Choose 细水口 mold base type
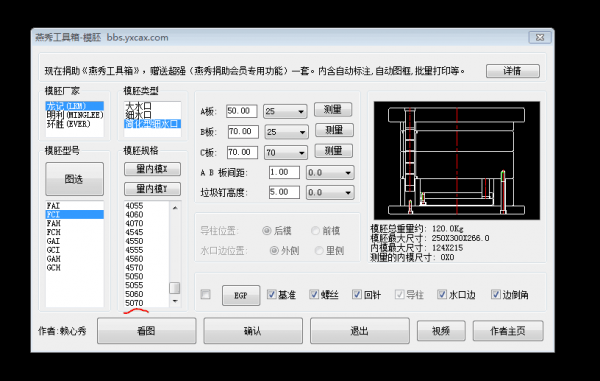The height and width of the screenshot is (381, 600). point(152,115)
